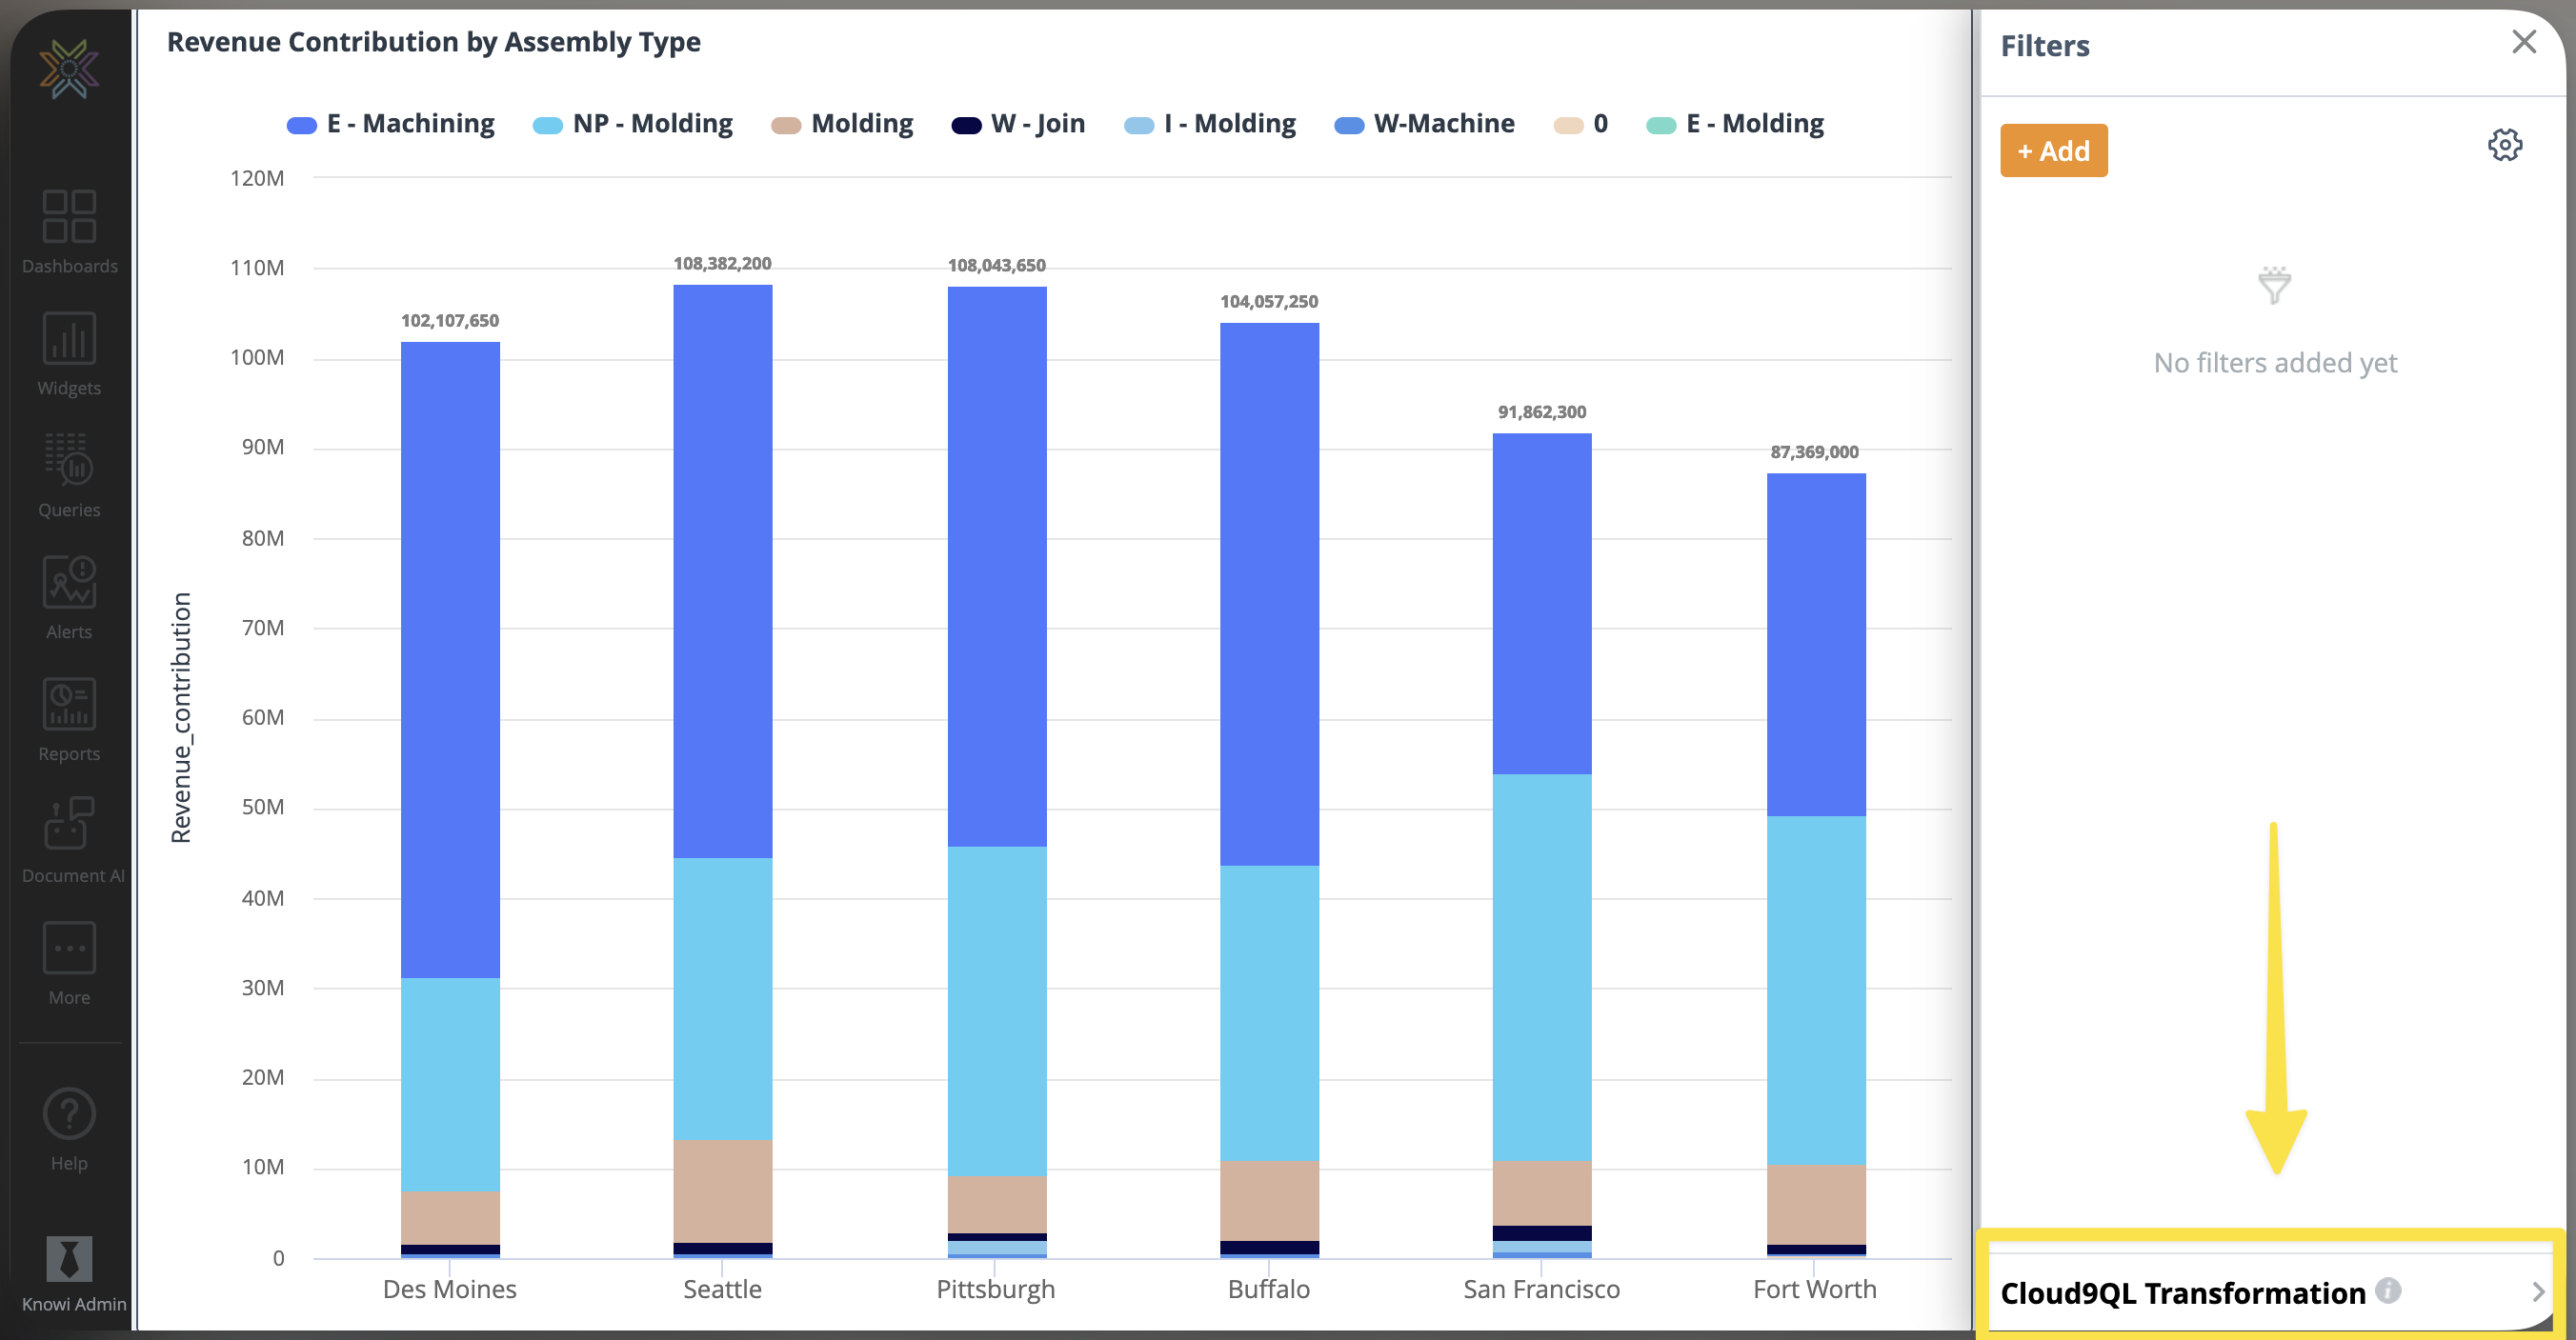Open filter settings gear icon
This screenshot has width=2576, height=1340.
(2505, 145)
